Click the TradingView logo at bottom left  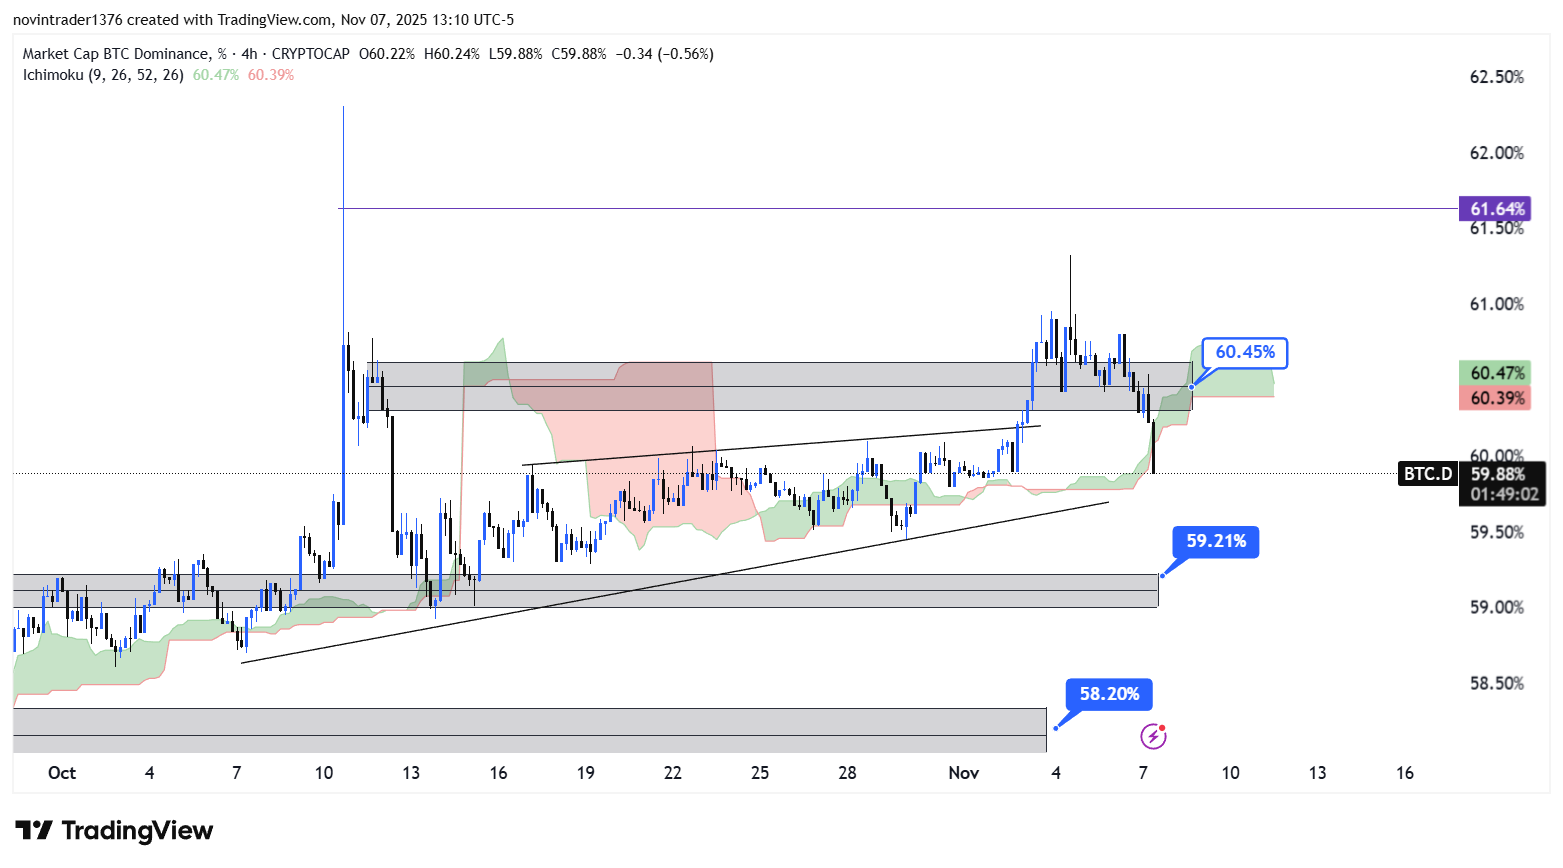coord(114,831)
